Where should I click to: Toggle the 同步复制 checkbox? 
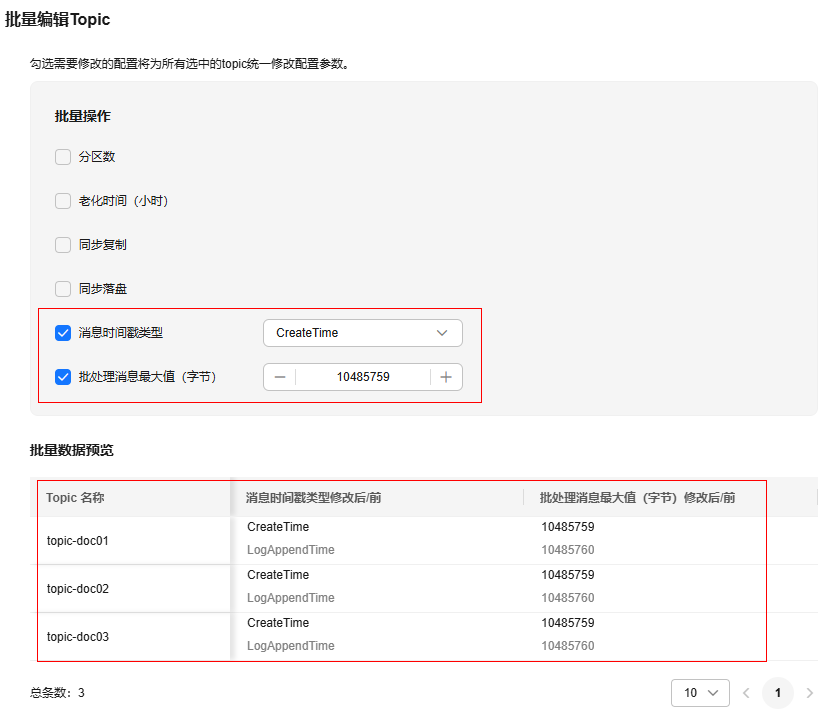63,245
